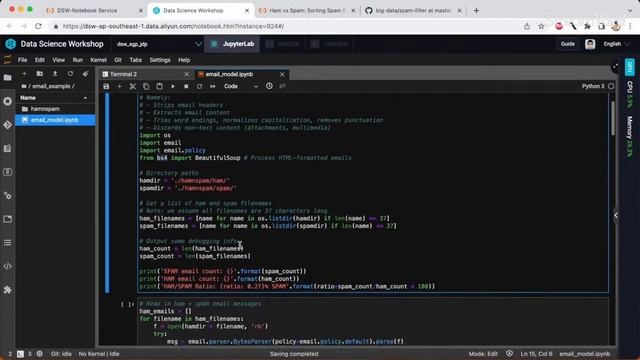Copy the selected cell
Viewport: 640px width, 360px height.
click(x=146, y=87)
